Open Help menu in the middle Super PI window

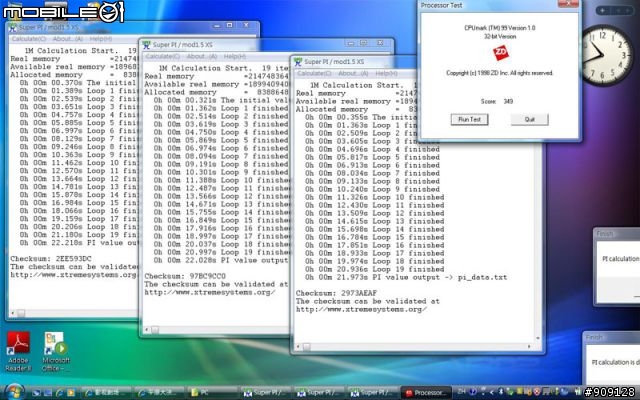point(235,56)
